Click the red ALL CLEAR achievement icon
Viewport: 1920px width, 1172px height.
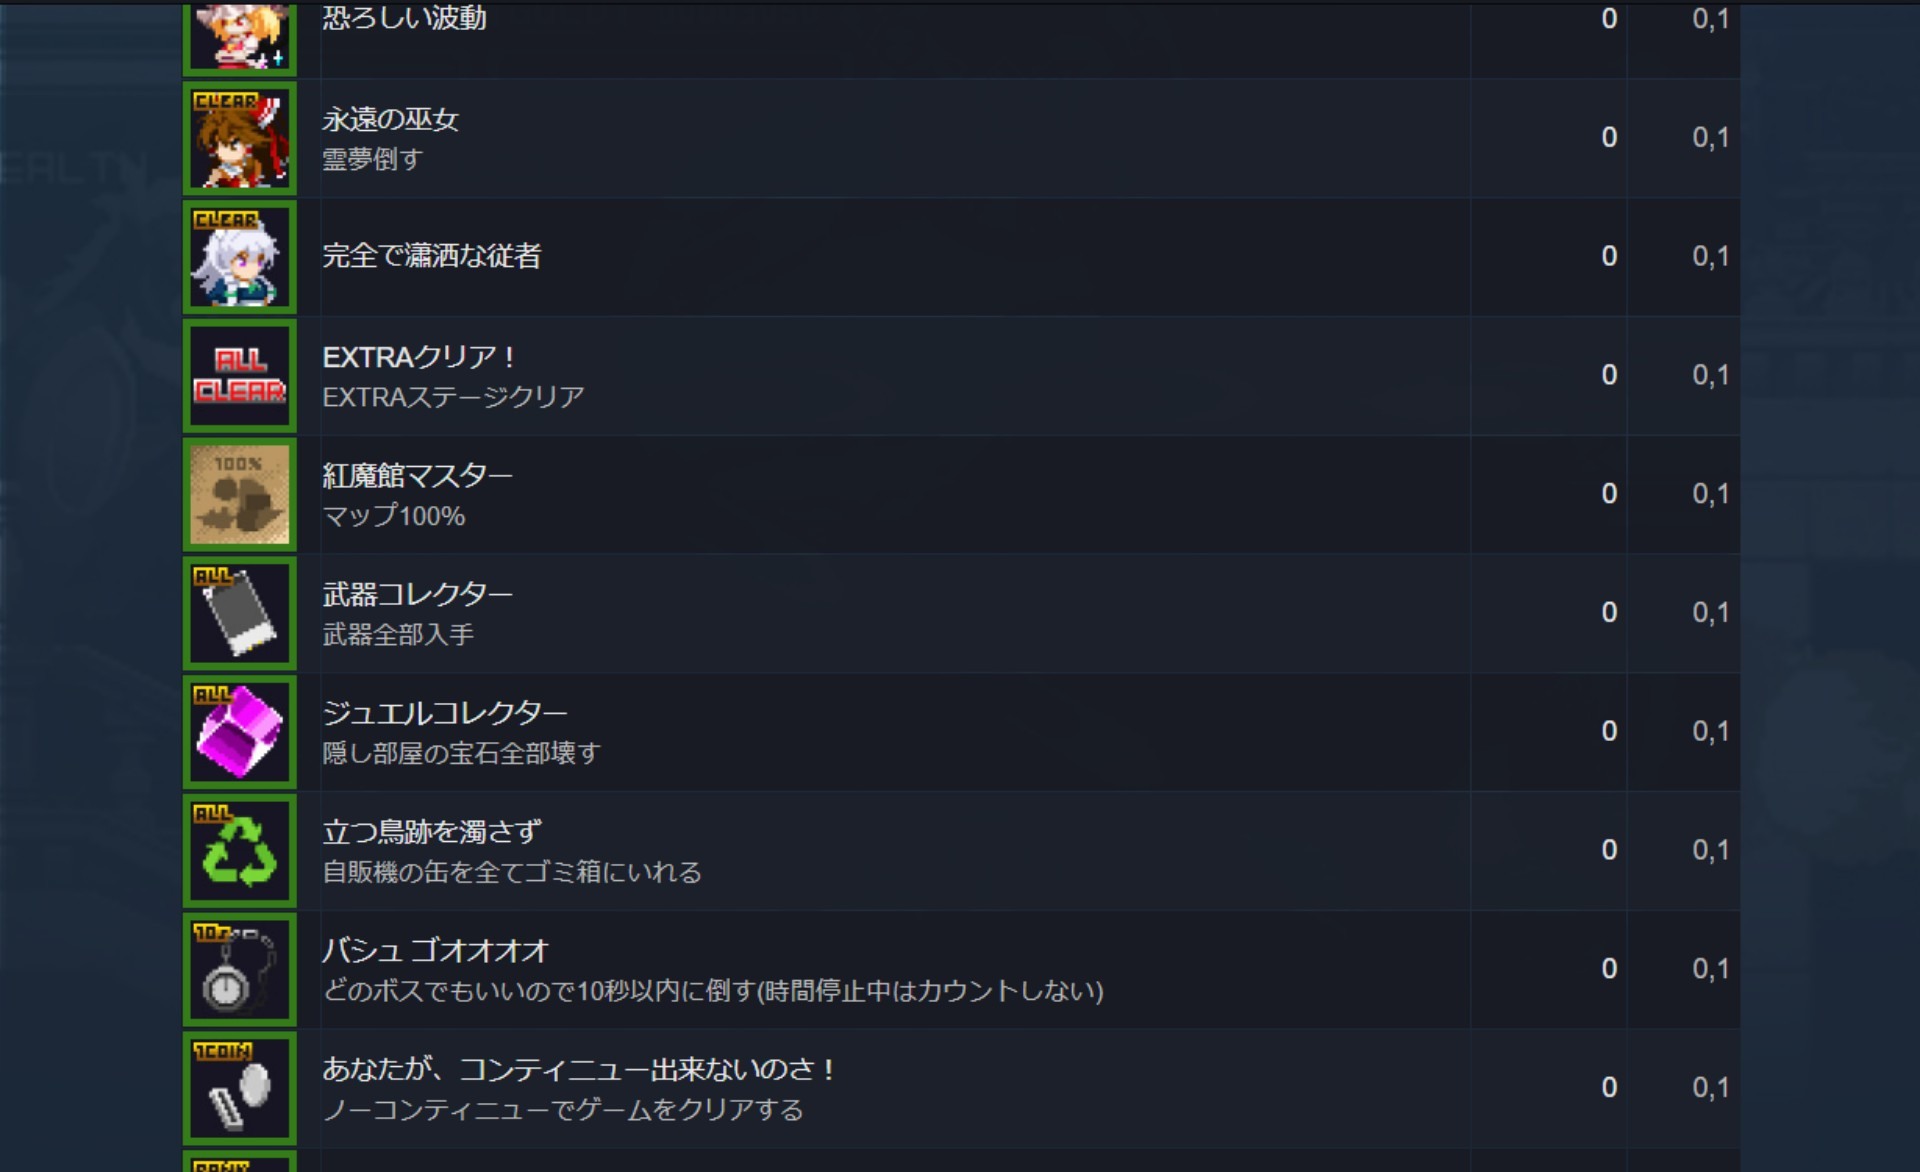point(240,376)
